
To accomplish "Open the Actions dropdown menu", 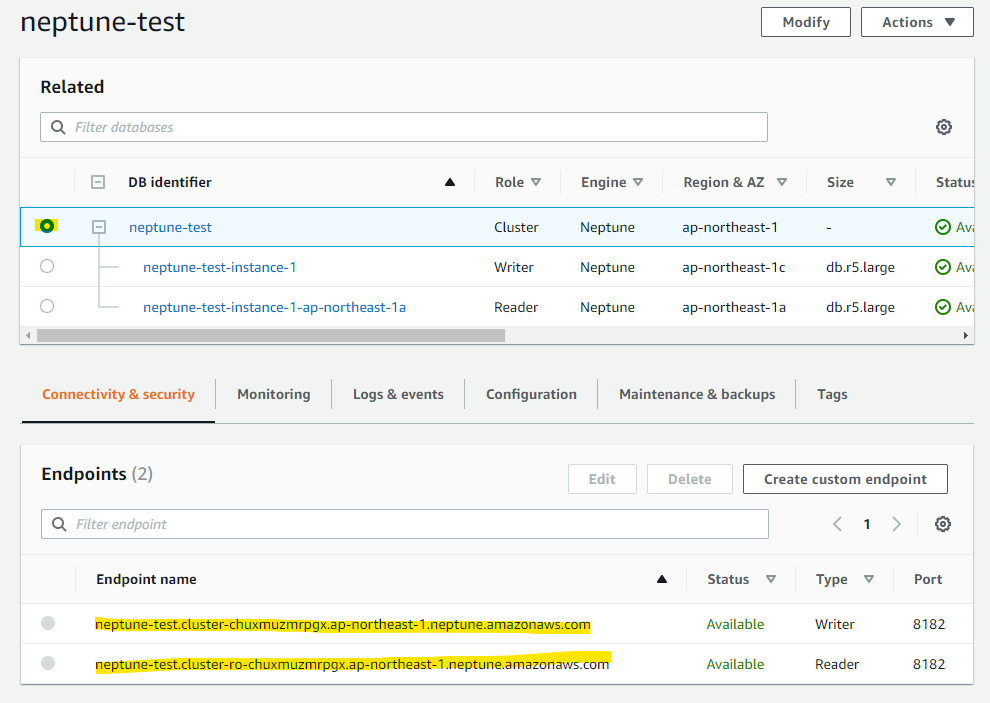I will click(917, 22).
